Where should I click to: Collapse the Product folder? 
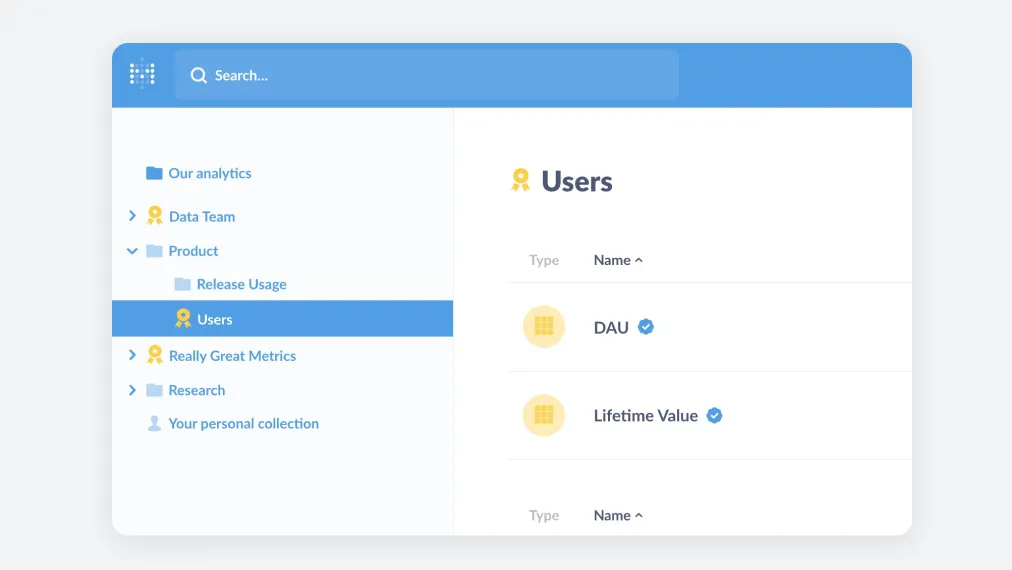pos(132,251)
